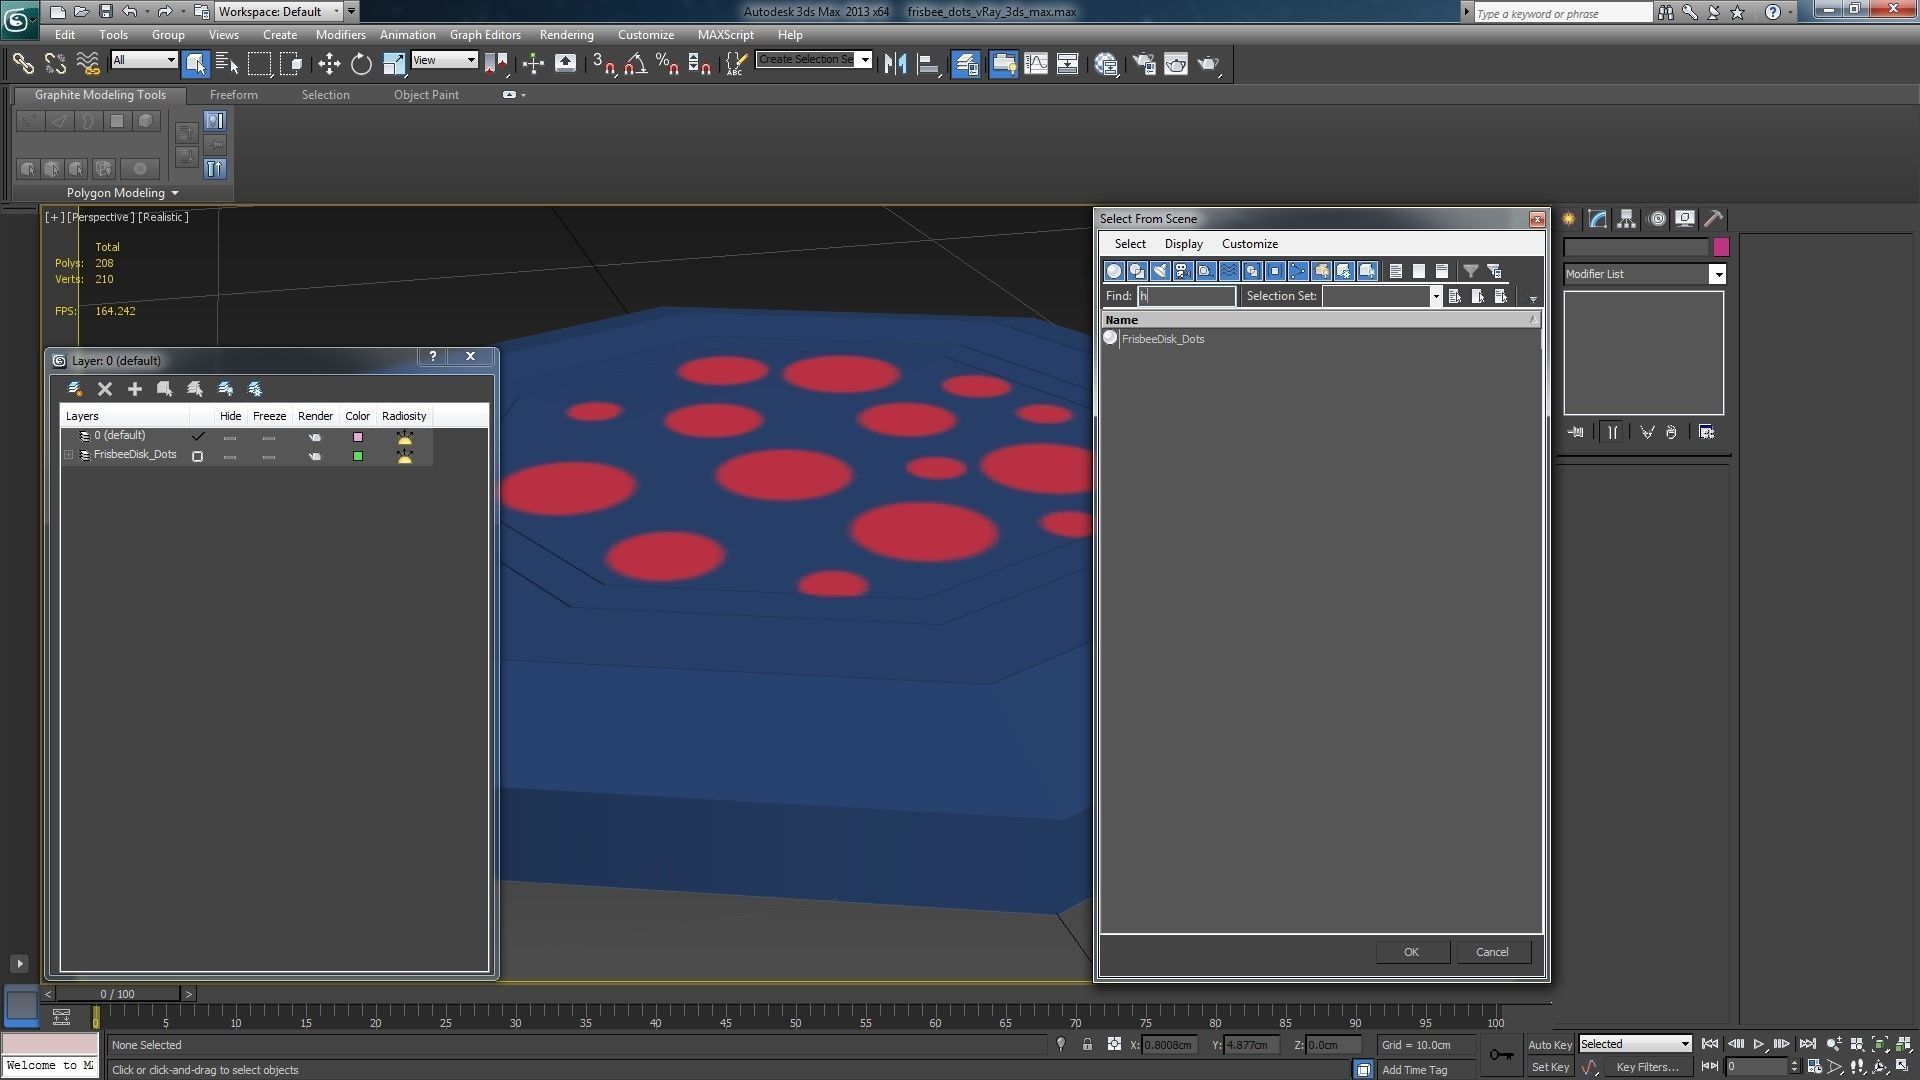Click the Selection Lock toggle padlock icon
Screen dimensions: 1920x1080
1087,1044
